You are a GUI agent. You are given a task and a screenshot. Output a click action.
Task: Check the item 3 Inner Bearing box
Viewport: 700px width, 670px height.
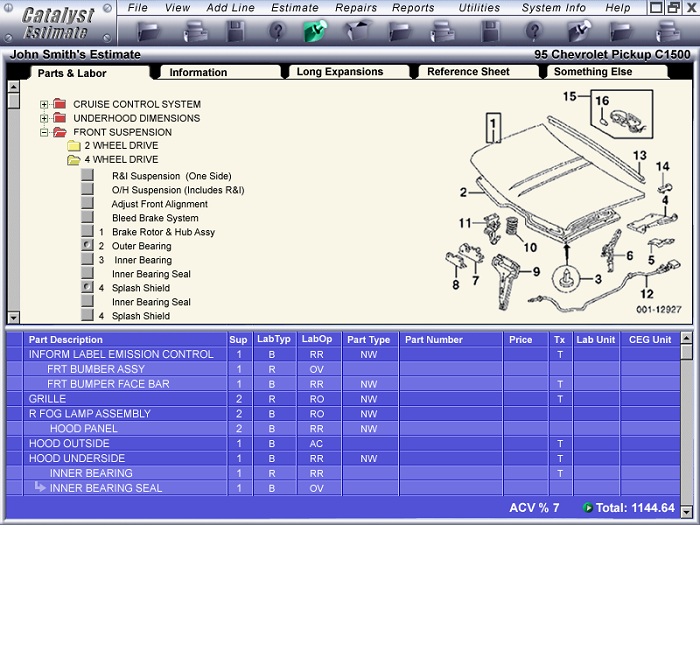point(87,259)
